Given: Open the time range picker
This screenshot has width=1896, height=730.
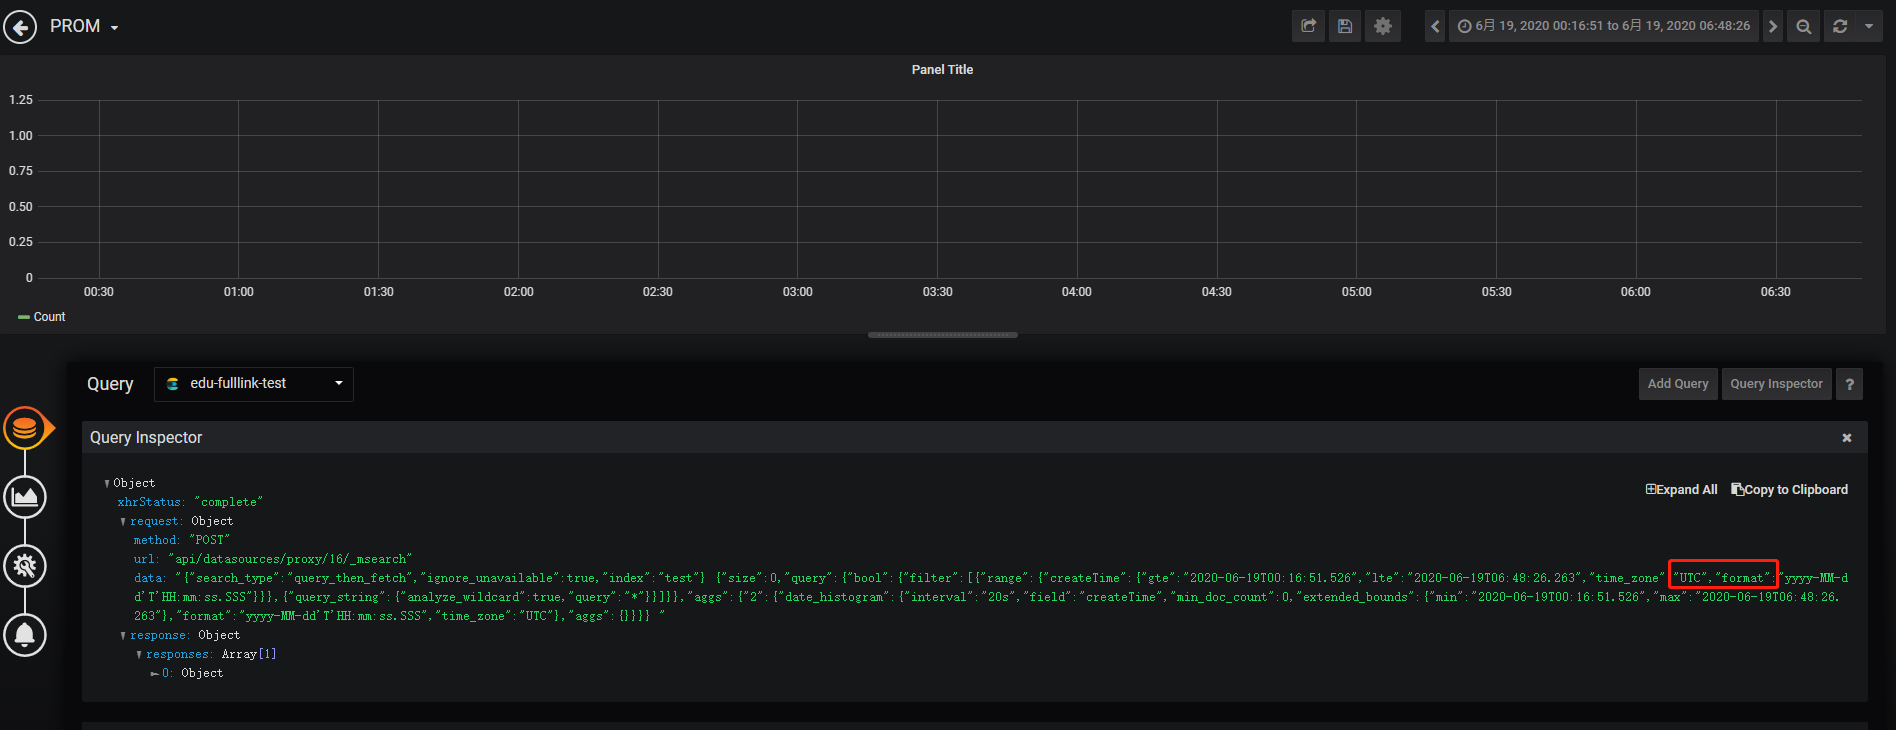Looking at the screenshot, I should [x=1604, y=26].
